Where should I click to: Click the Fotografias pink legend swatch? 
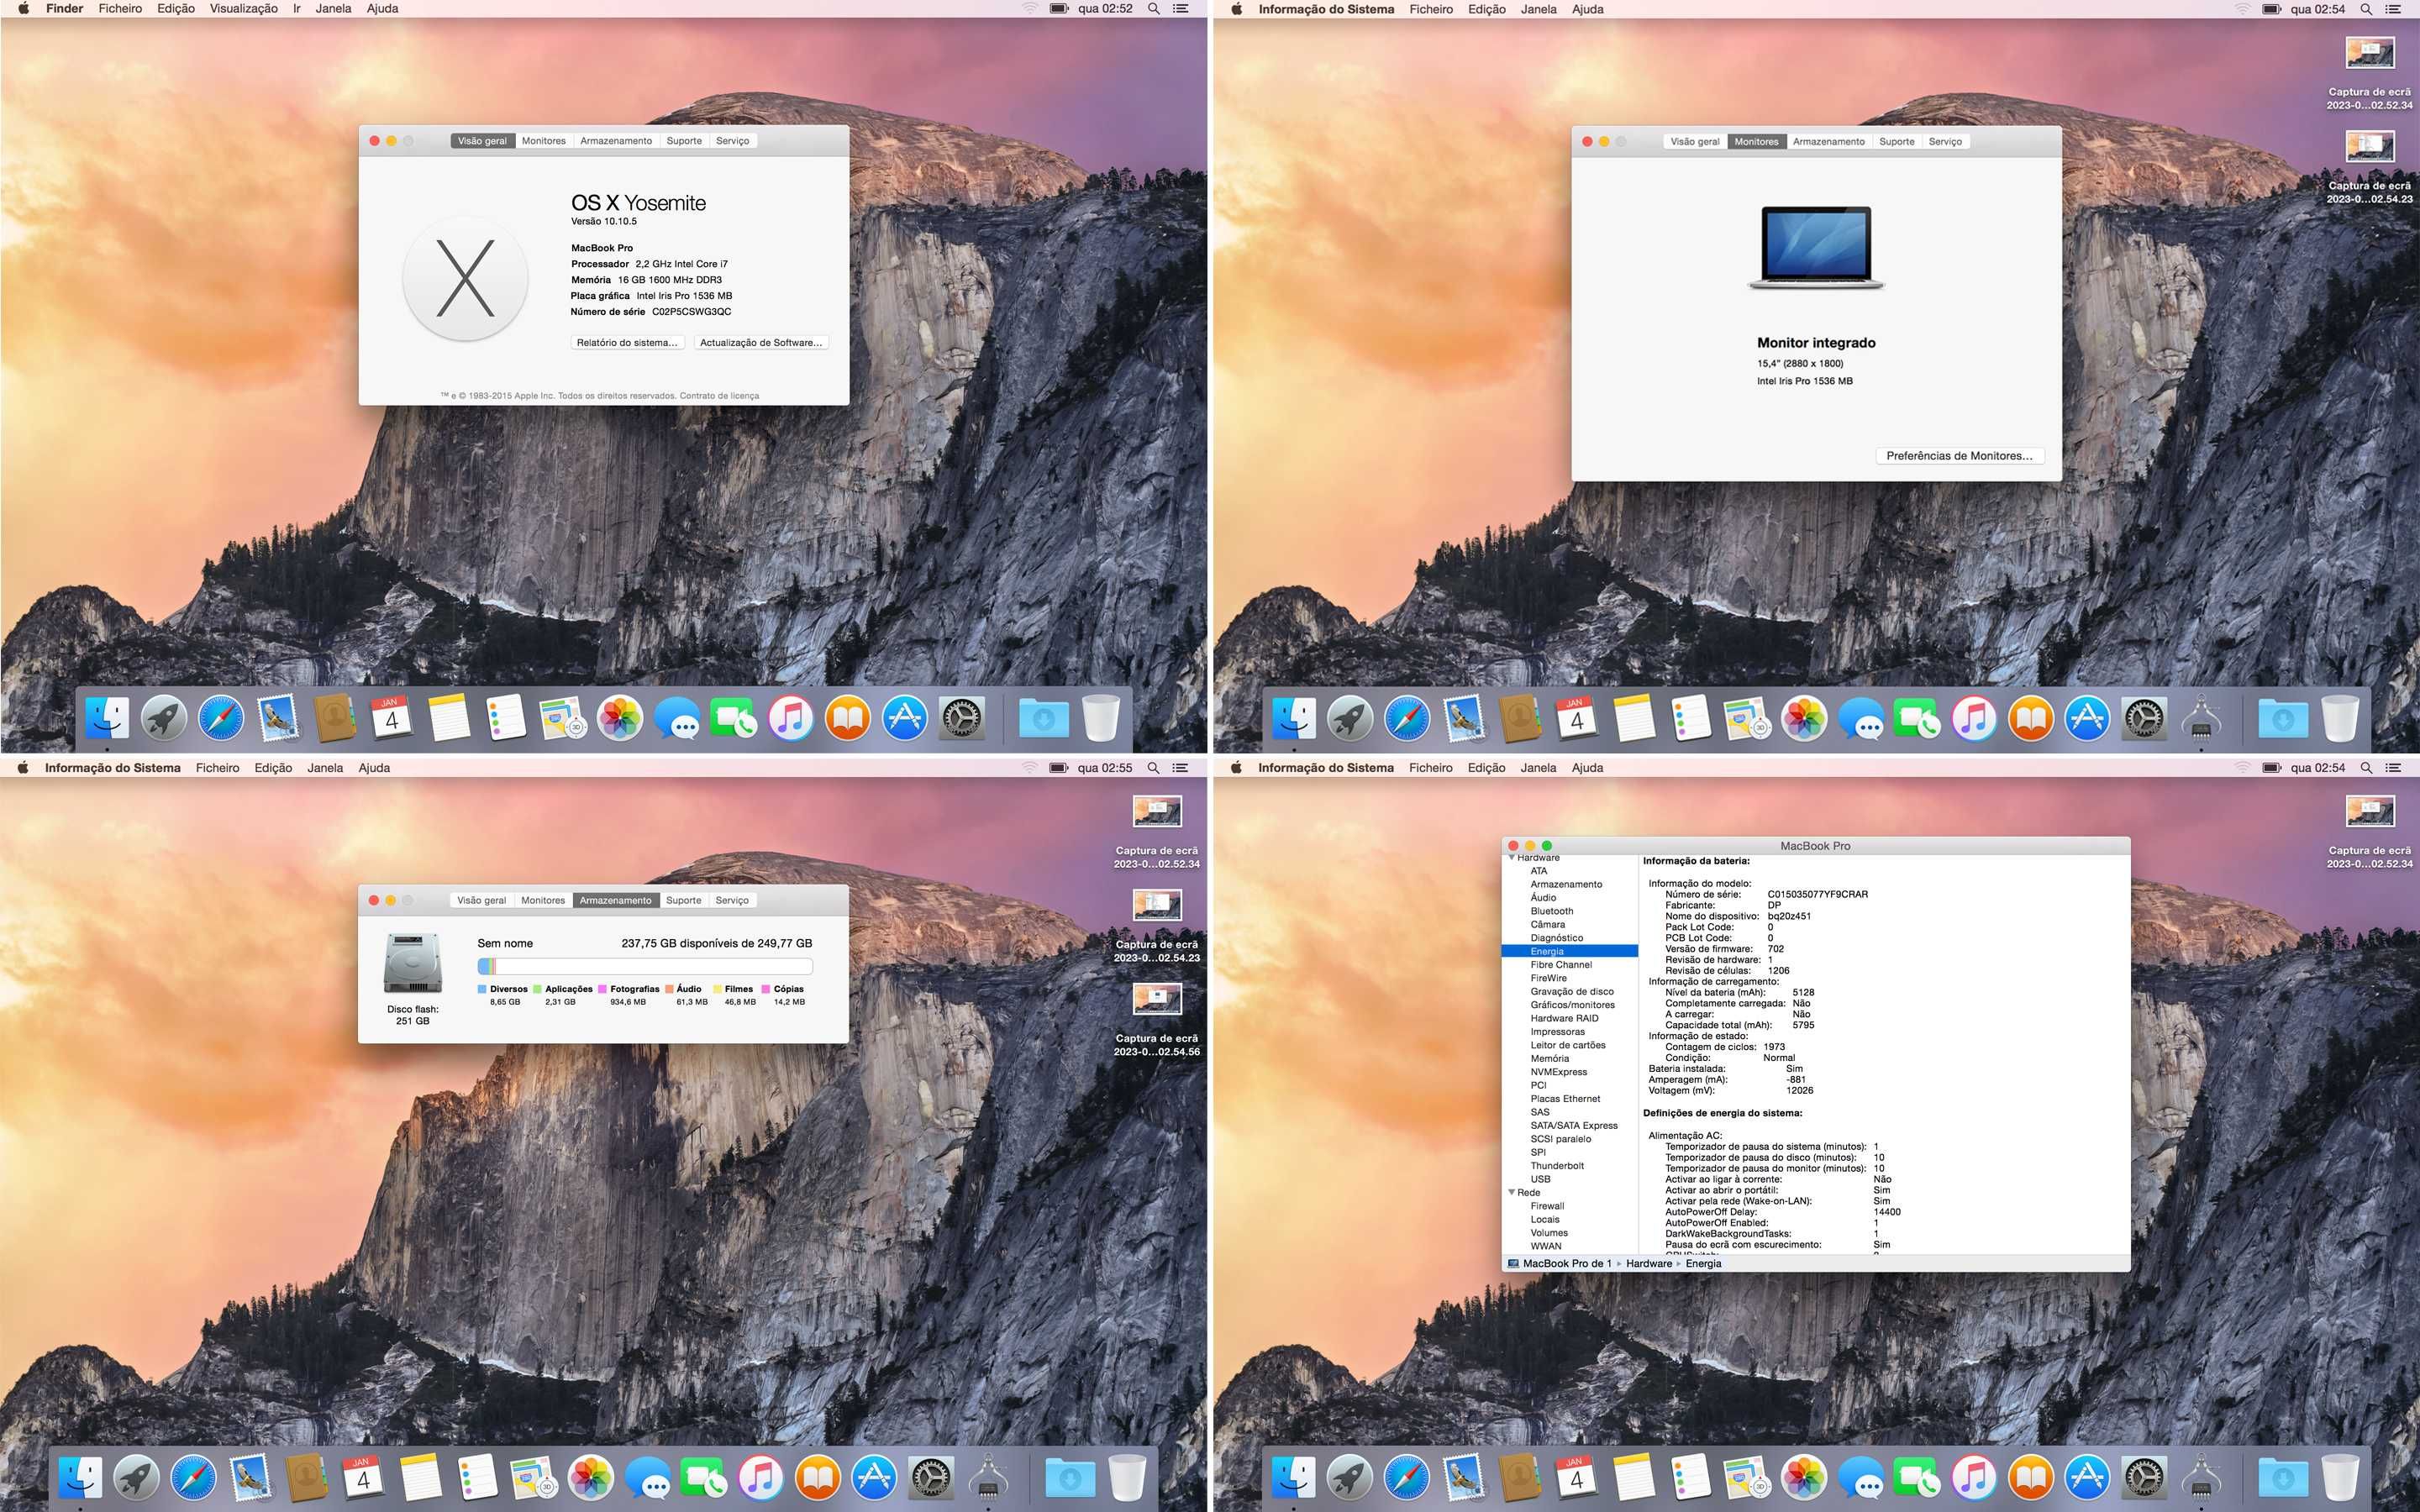[x=603, y=989]
